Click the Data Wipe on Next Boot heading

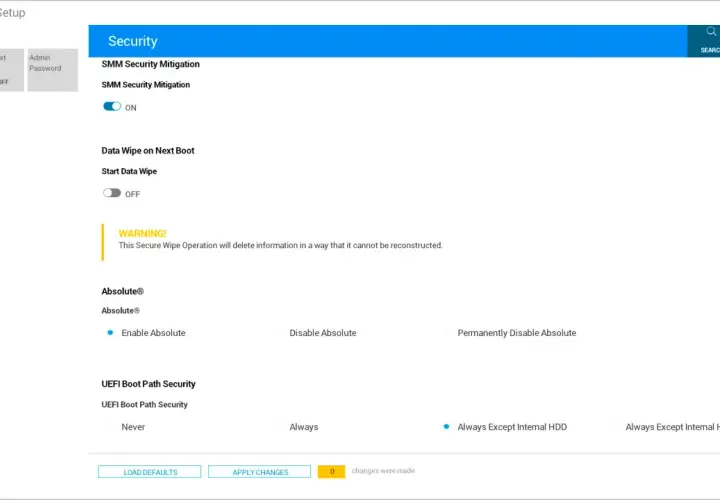148,151
